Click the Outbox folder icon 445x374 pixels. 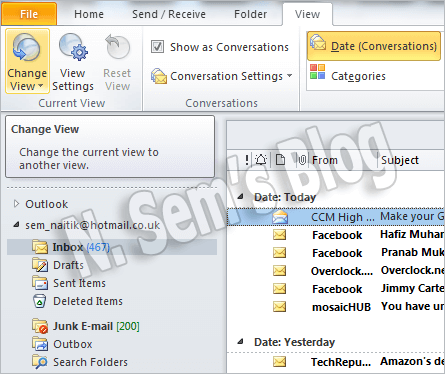(x=40, y=344)
